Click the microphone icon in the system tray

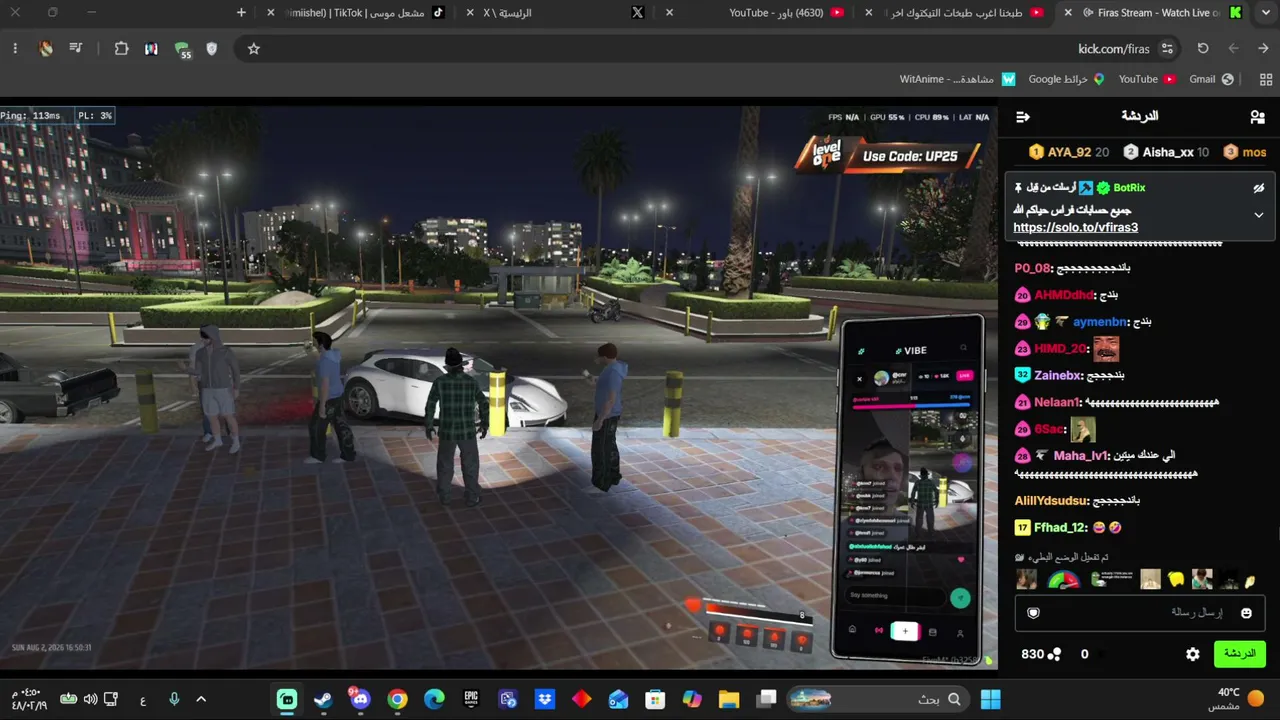click(x=173, y=699)
